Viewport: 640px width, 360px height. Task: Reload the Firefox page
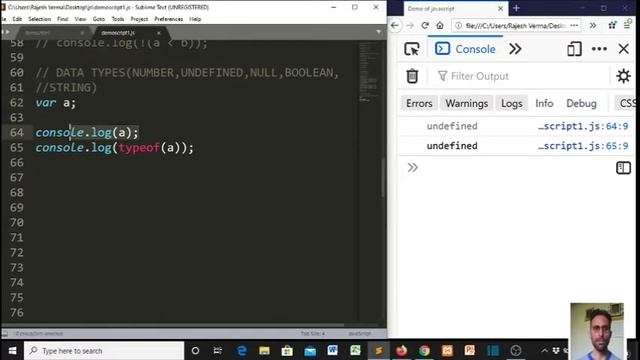425,25
